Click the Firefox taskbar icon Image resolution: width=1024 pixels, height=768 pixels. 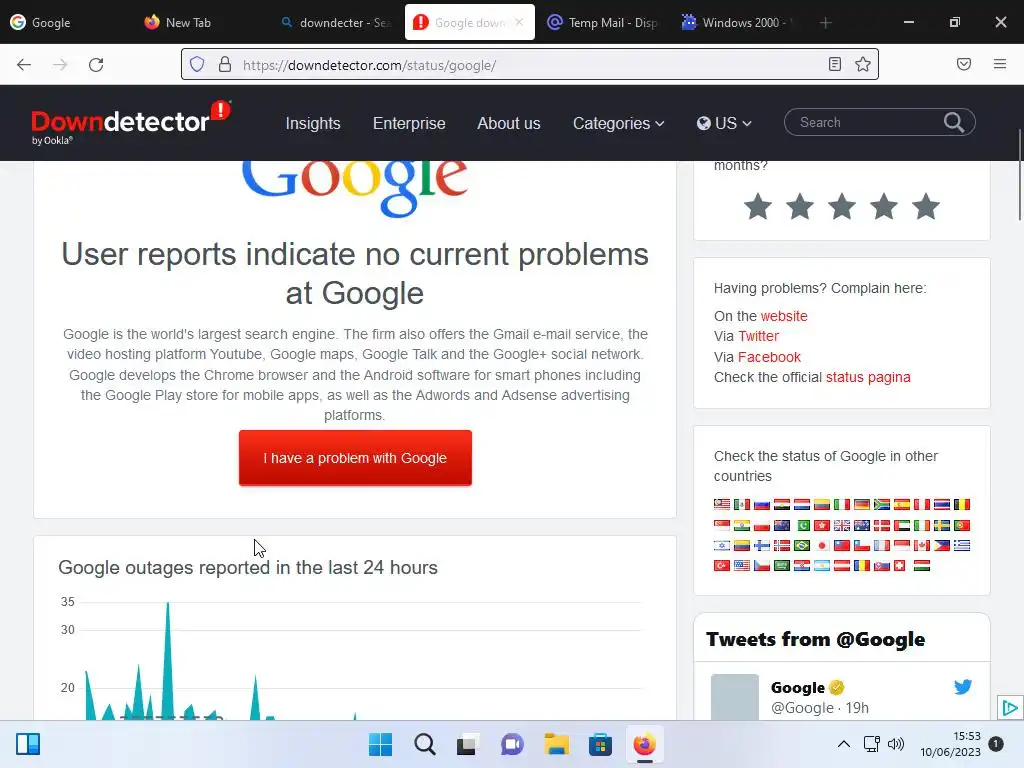[645, 744]
